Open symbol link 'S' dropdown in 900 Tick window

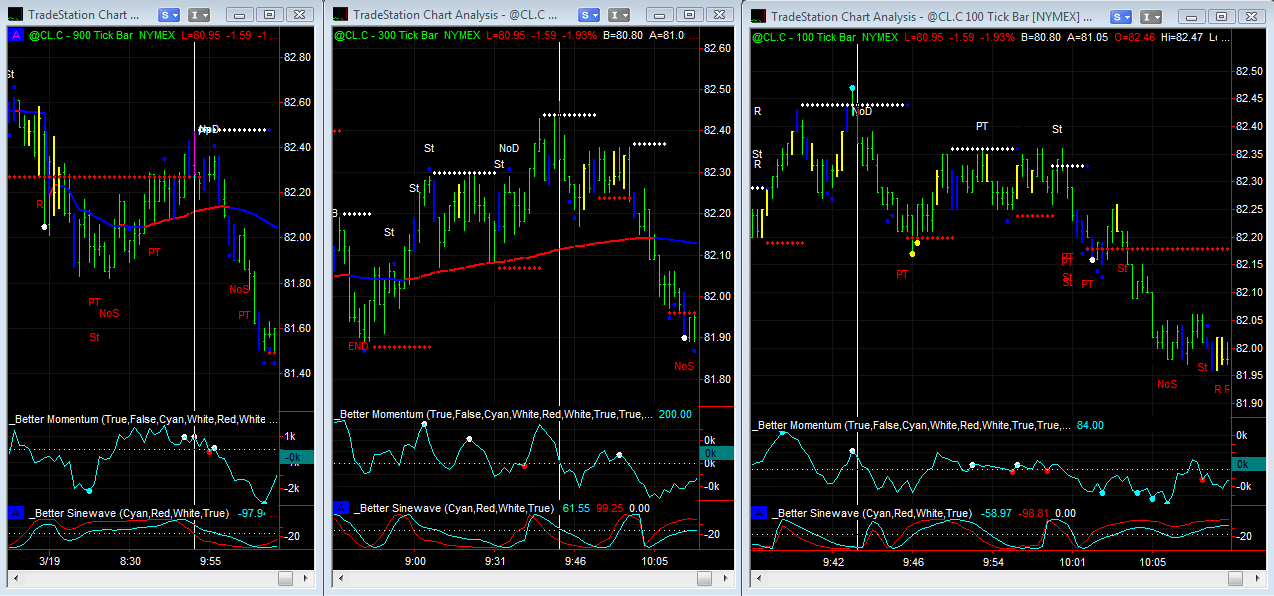pyautogui.click(x=170, y=15)
